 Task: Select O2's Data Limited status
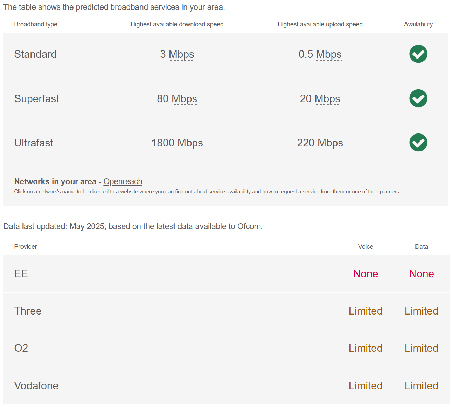click(421, 348)
